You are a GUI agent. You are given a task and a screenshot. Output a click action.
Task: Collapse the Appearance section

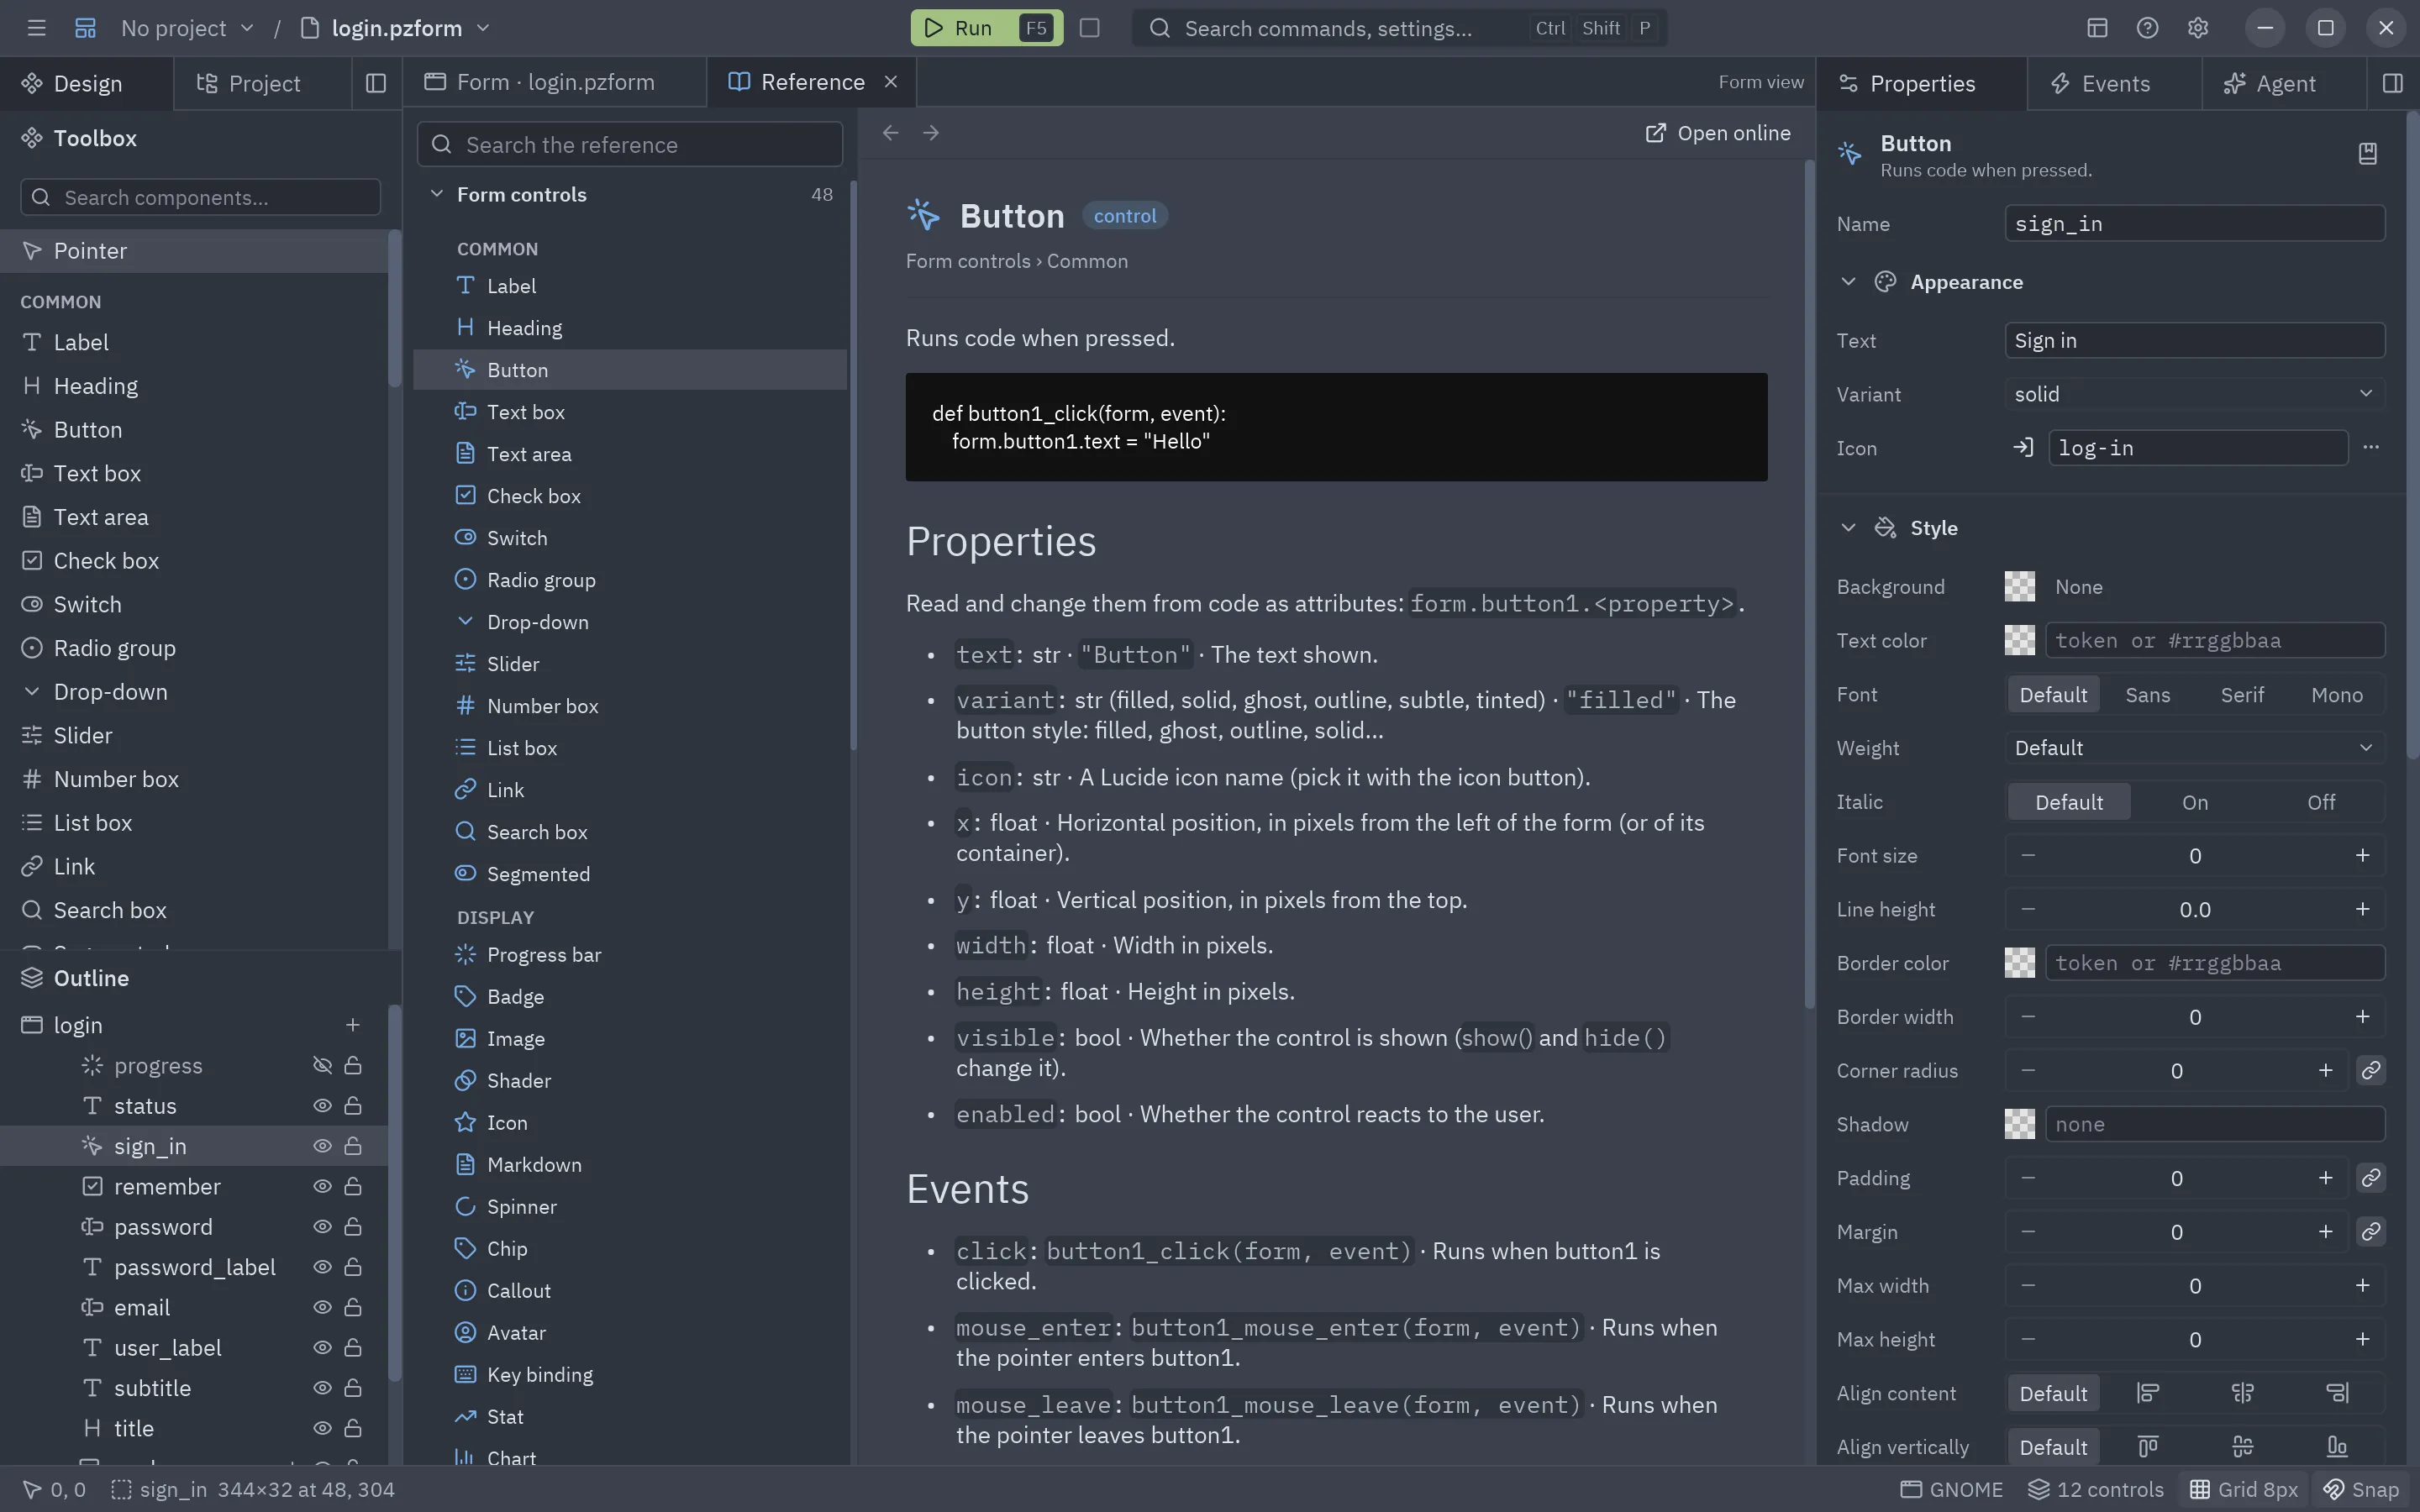pos(1848,283)
